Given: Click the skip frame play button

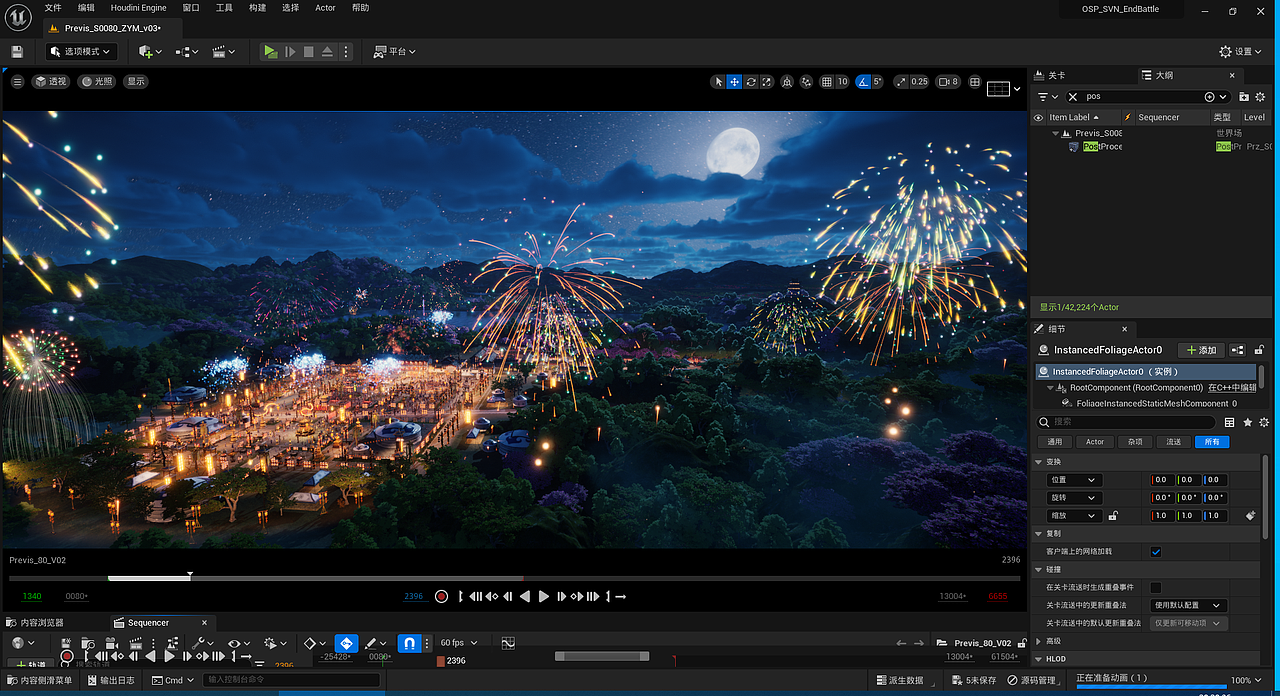Looking at the screenshot, I should [x=290, y=51].
